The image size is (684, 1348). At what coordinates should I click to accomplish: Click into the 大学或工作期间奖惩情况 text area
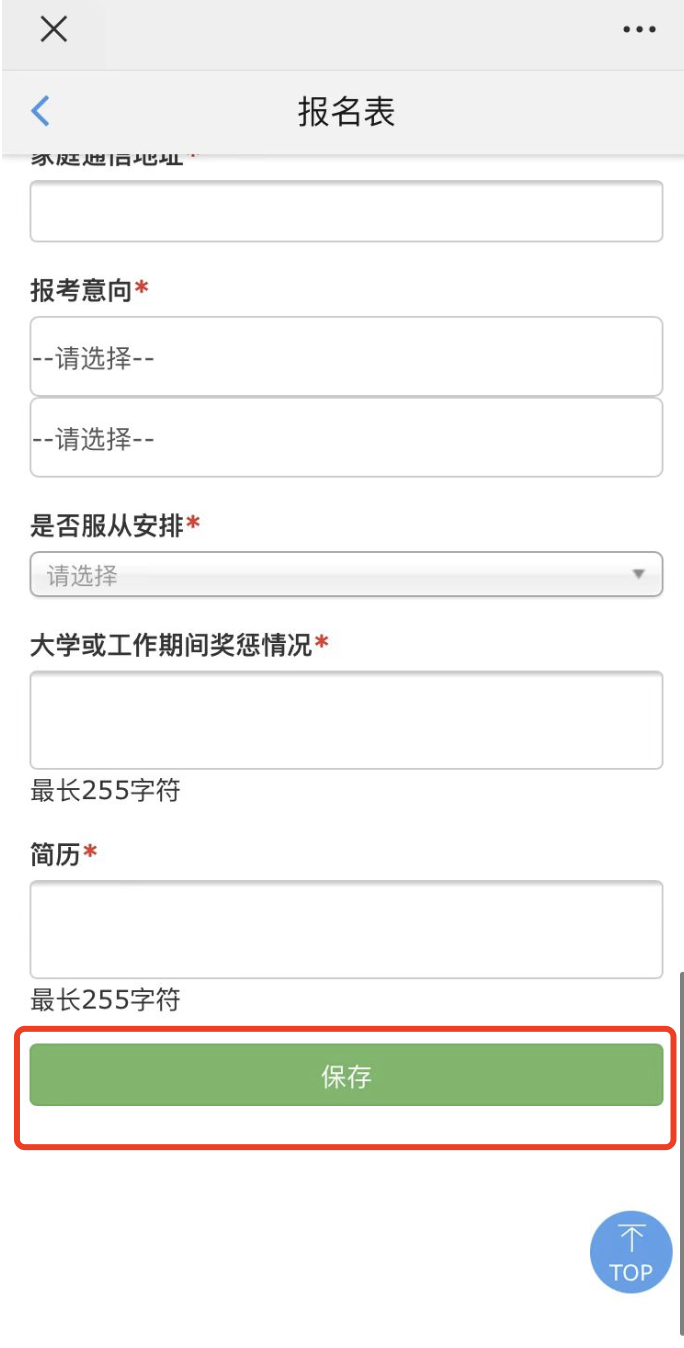[346, 720]
